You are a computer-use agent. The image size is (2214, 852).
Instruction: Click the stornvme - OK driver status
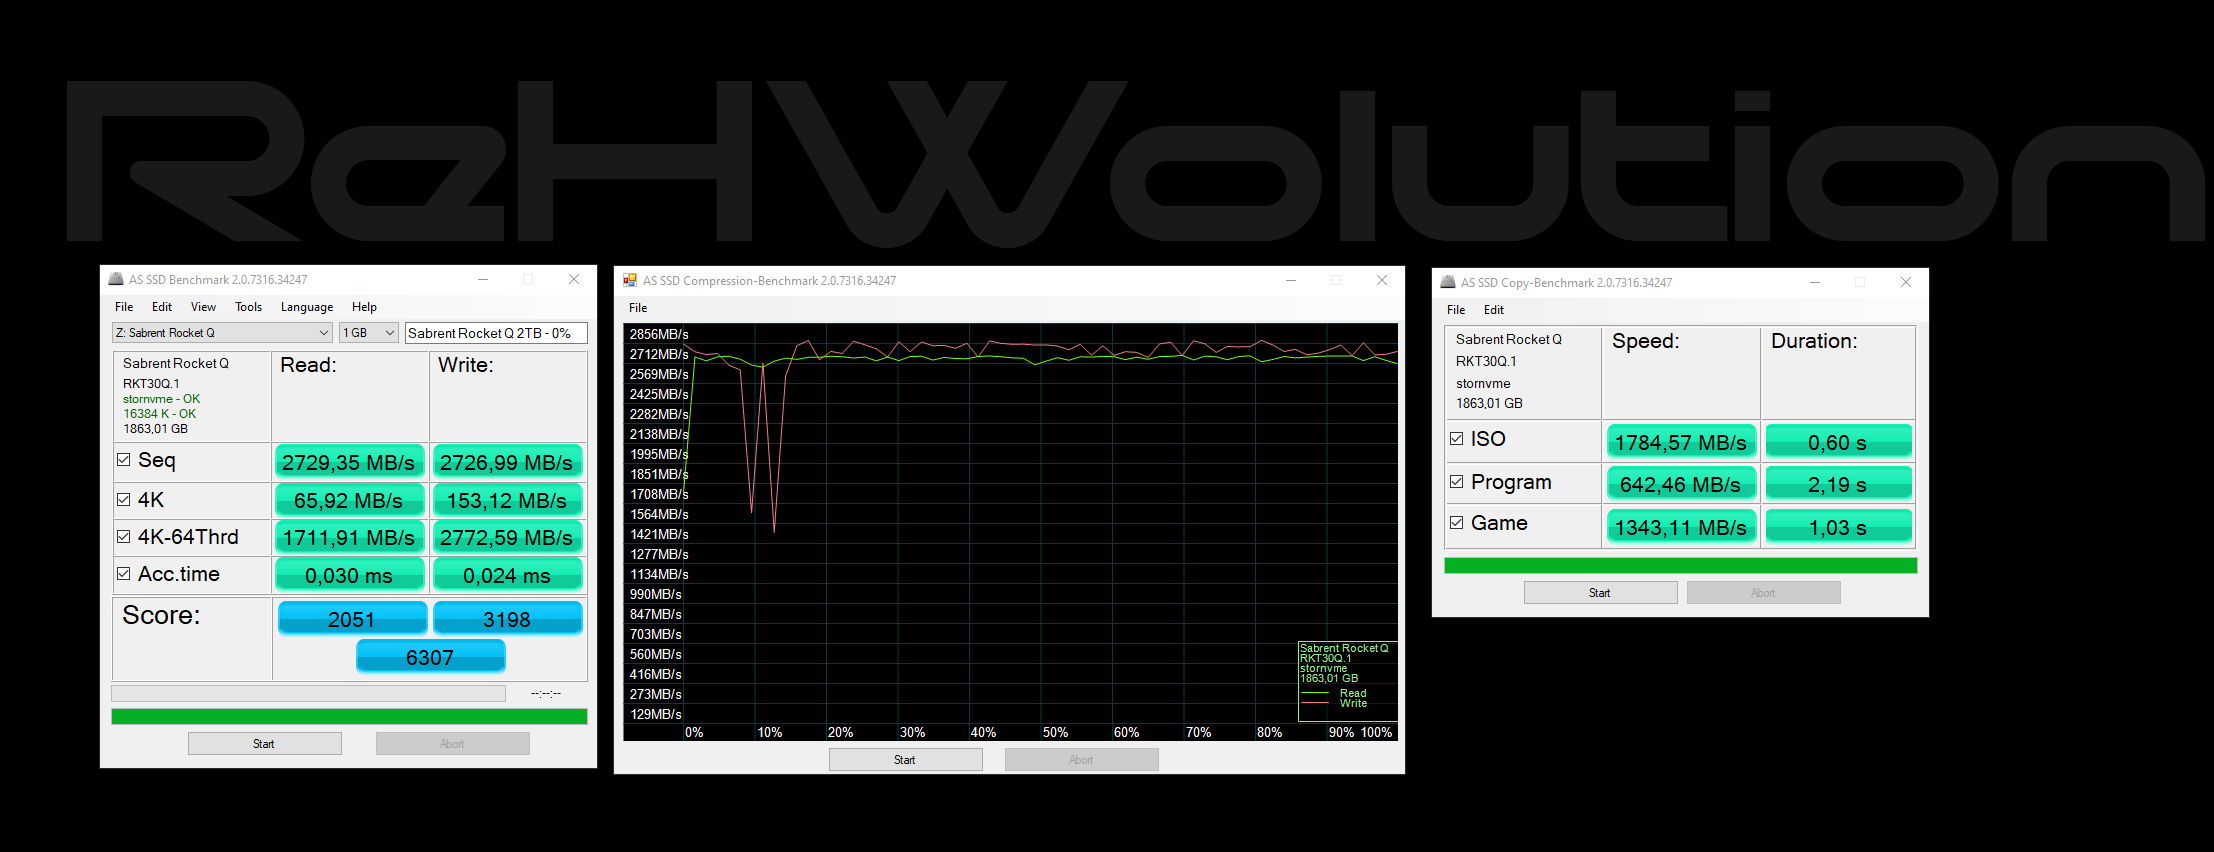pos(162,399)
